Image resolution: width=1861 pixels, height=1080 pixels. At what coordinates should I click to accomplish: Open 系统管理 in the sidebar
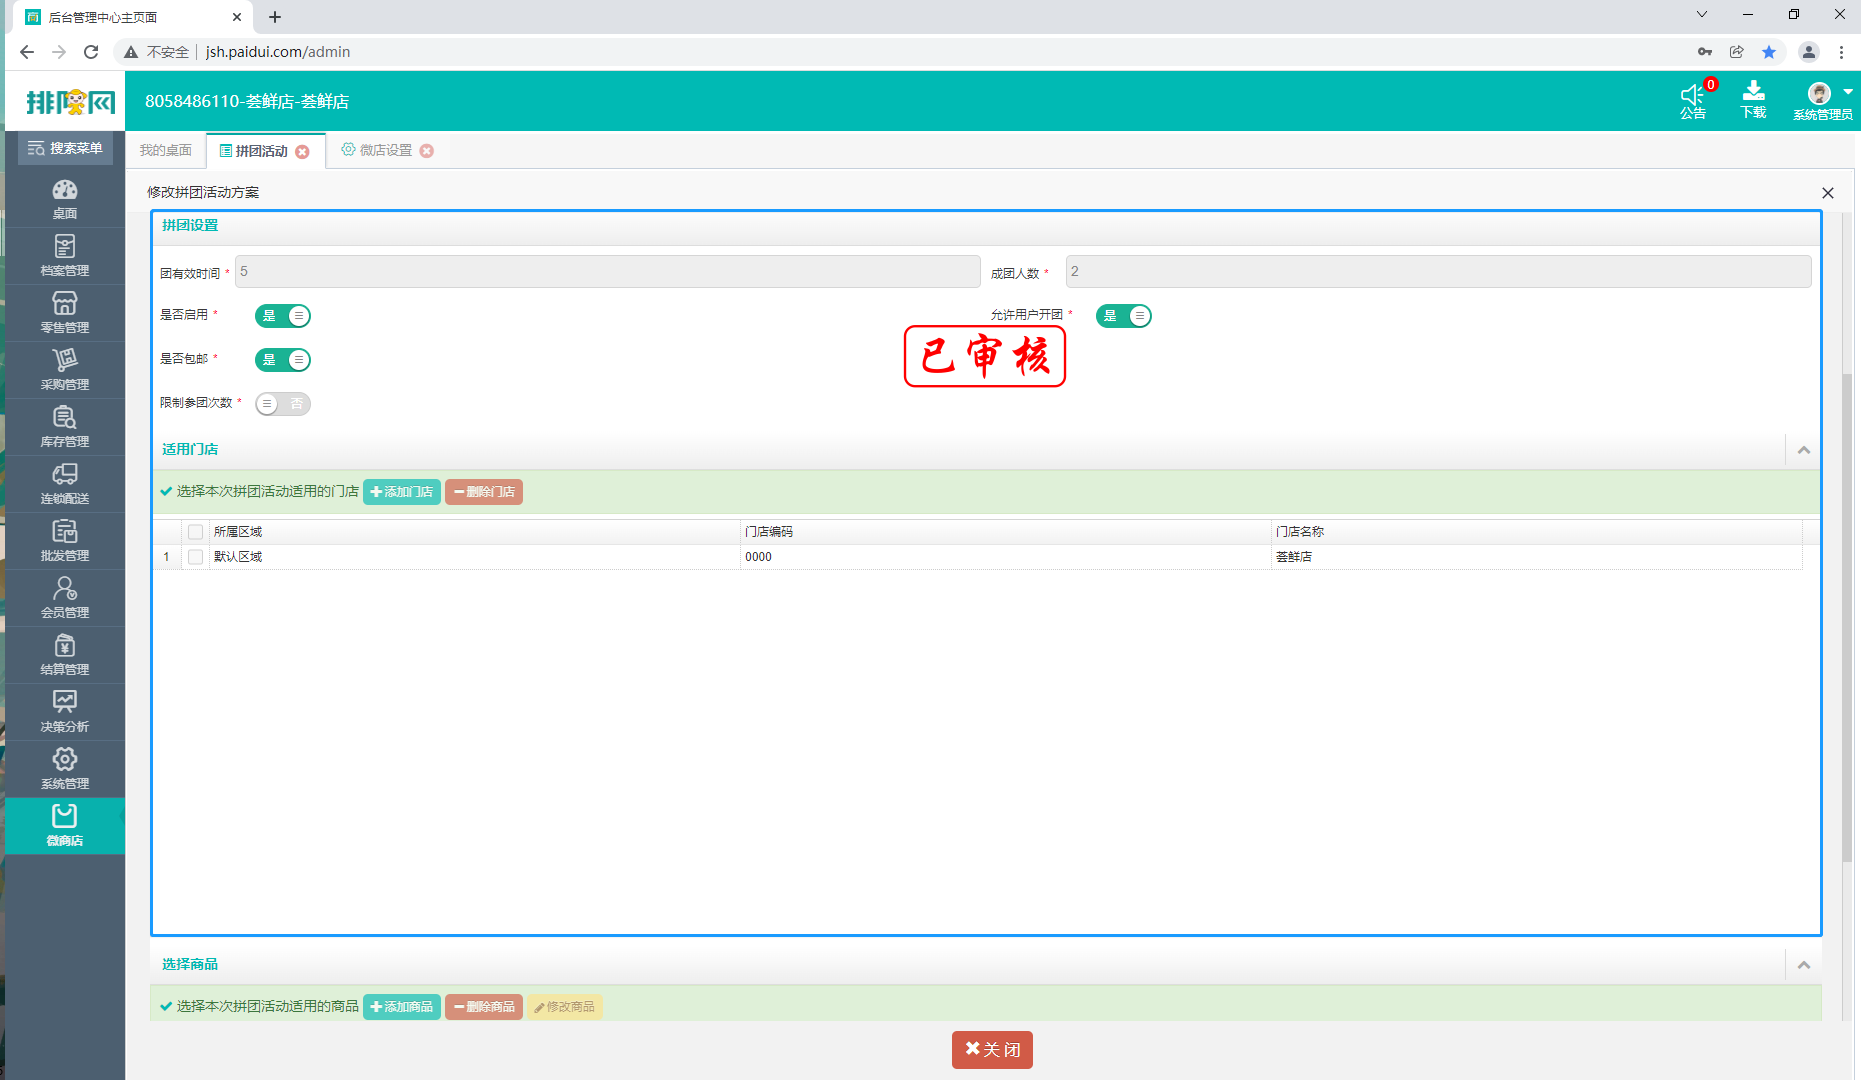[65, 769]
